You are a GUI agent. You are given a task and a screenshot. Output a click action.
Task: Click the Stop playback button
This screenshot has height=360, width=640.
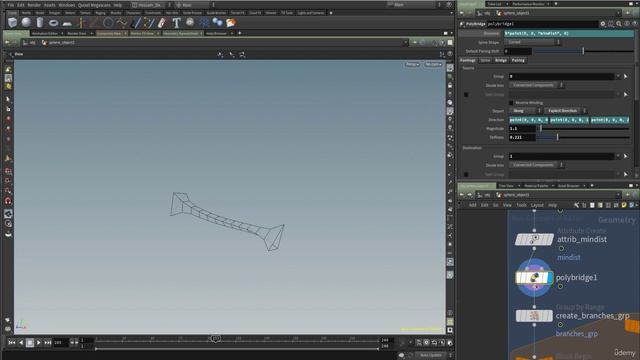point(30,343)
